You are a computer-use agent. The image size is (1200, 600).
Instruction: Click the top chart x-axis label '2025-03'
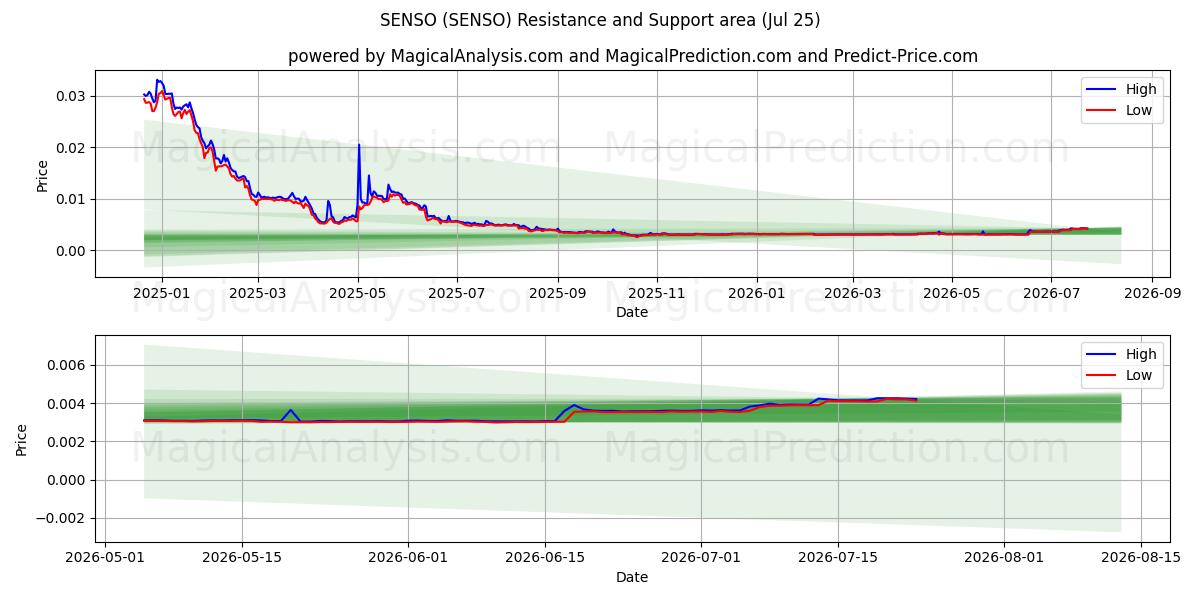click(x=258, y=294)
